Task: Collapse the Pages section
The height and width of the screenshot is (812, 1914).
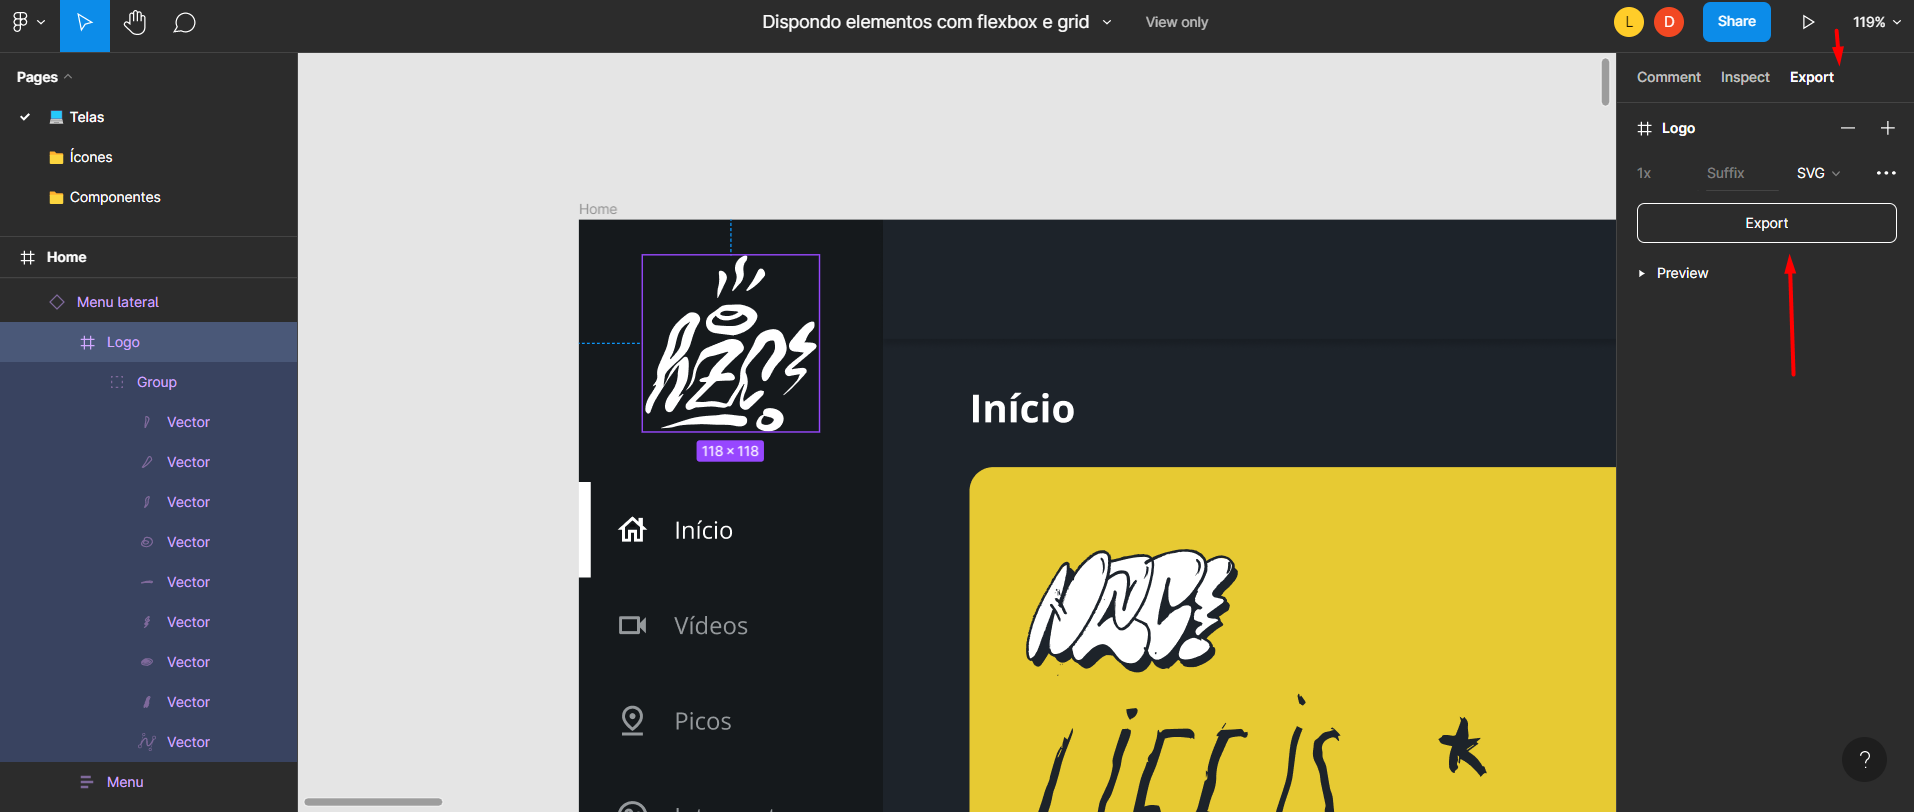Action: coord(45,77)
